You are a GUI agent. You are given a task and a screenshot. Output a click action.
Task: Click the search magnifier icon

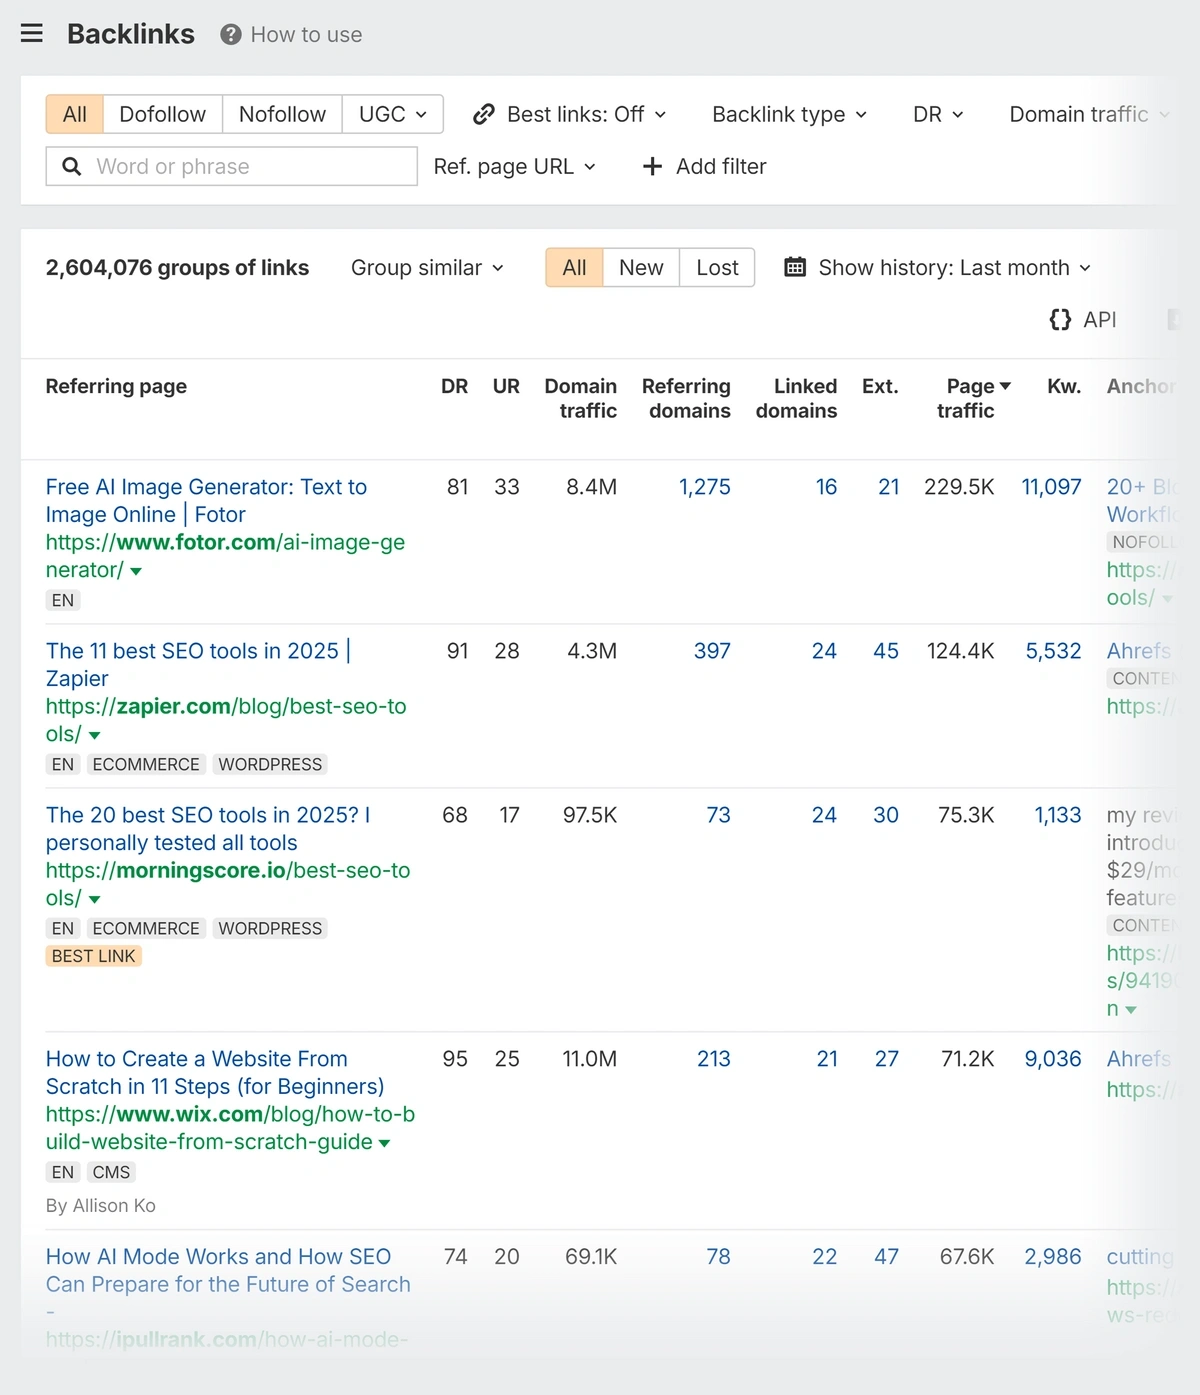coord(72,166)
